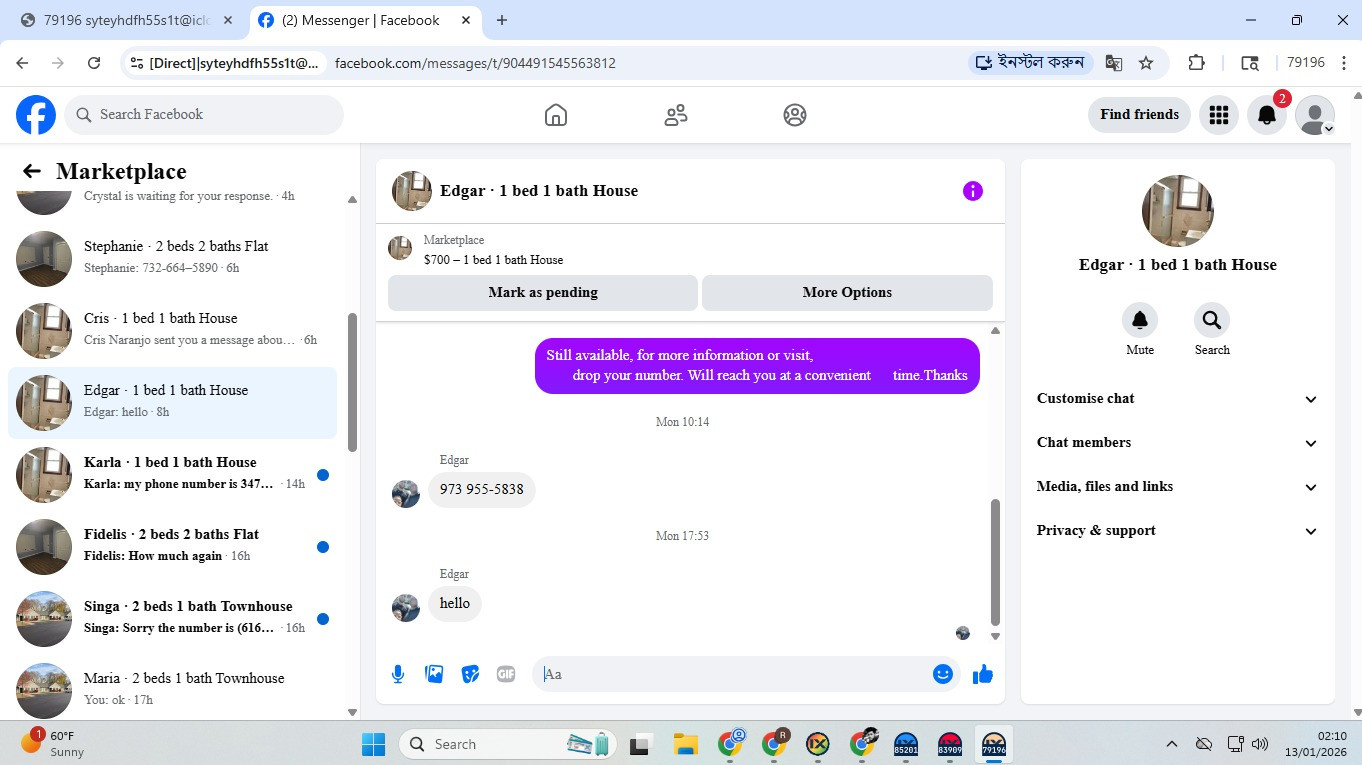Screen dimensions: 1362x765
Task: Expand Customise chat section
Action: pyautogui.click(x=1178, y=399)
